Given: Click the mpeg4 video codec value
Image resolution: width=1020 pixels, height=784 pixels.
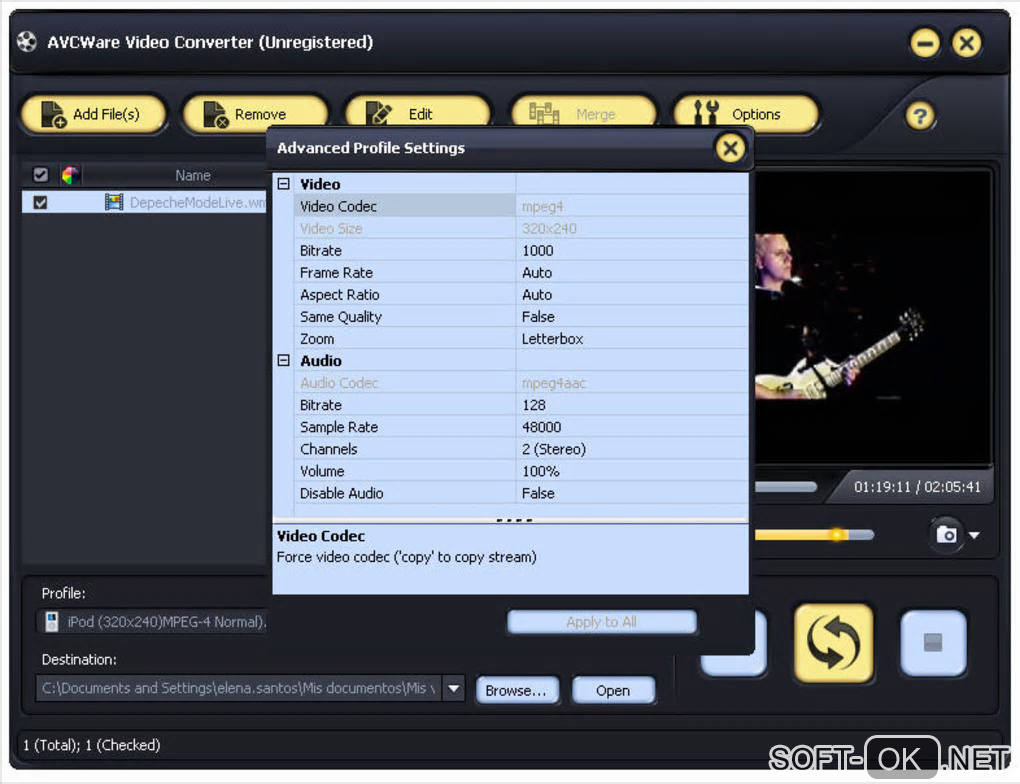Looking at the screenshot, I should click(632, 206).
